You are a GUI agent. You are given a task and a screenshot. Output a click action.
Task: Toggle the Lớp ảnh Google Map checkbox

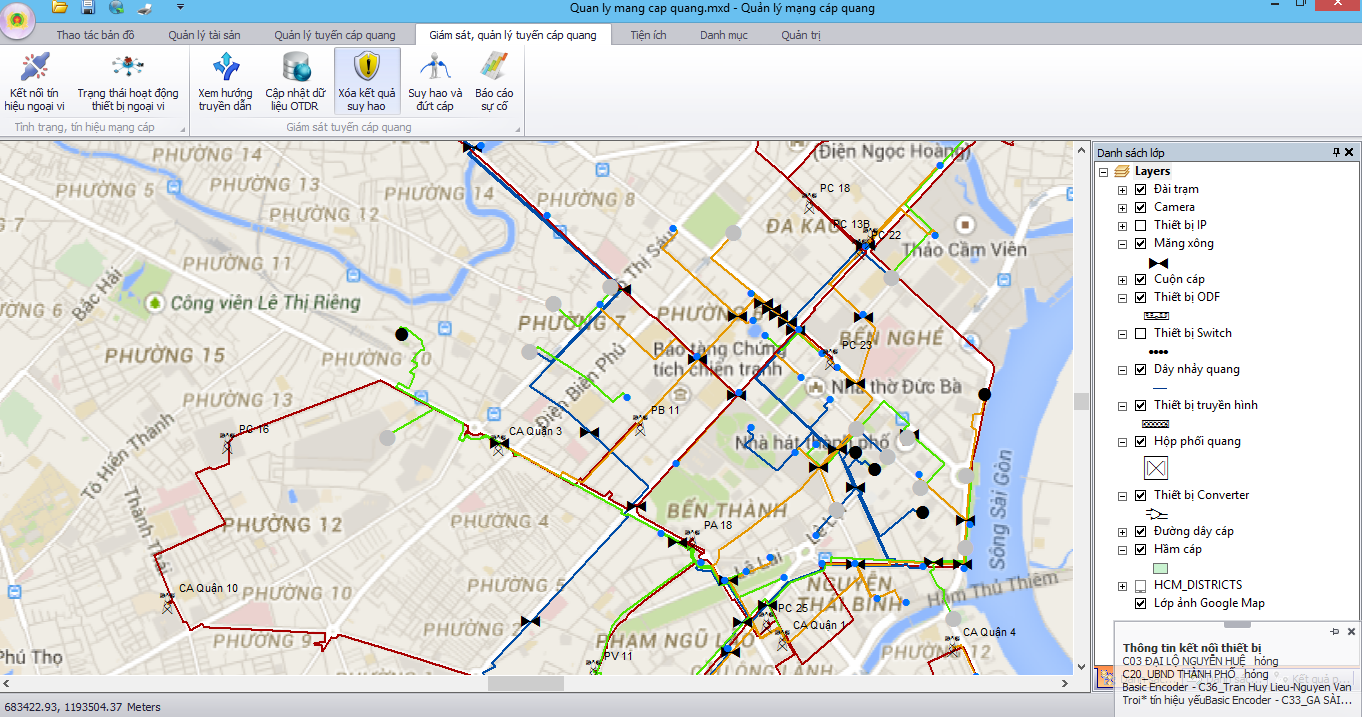[1141, 603]
